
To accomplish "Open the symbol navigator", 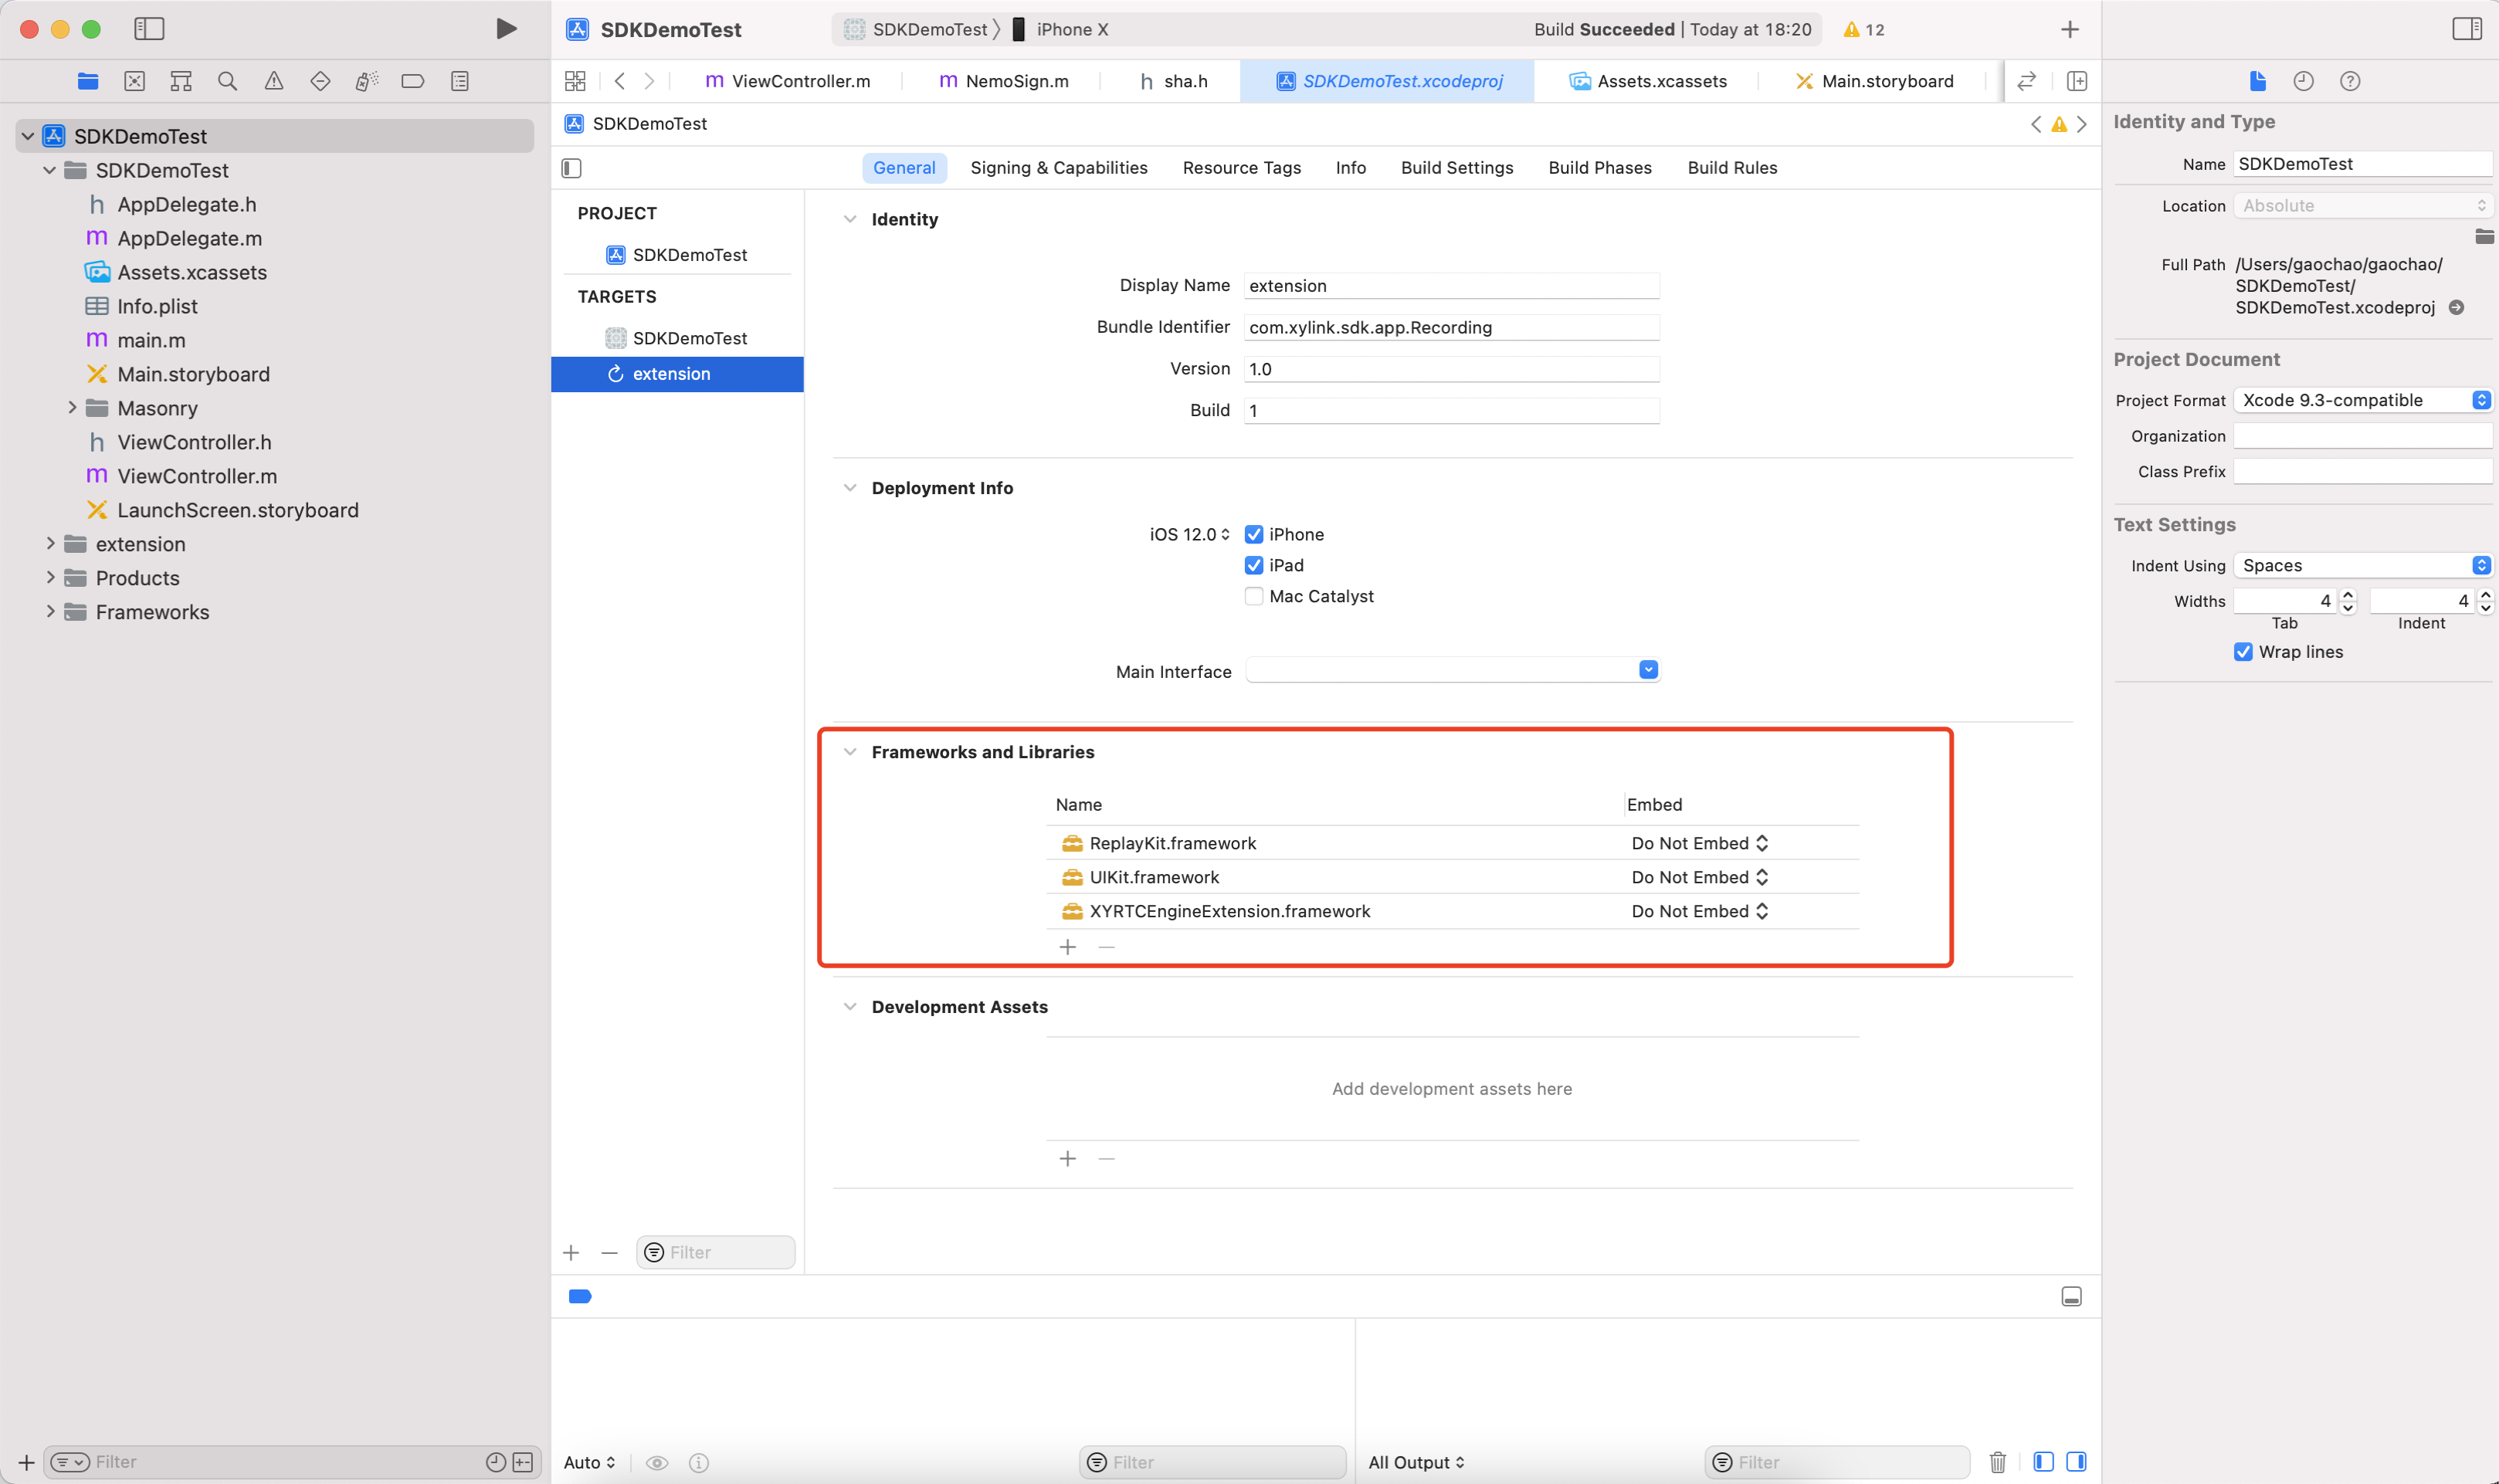I will pos(181,81).
